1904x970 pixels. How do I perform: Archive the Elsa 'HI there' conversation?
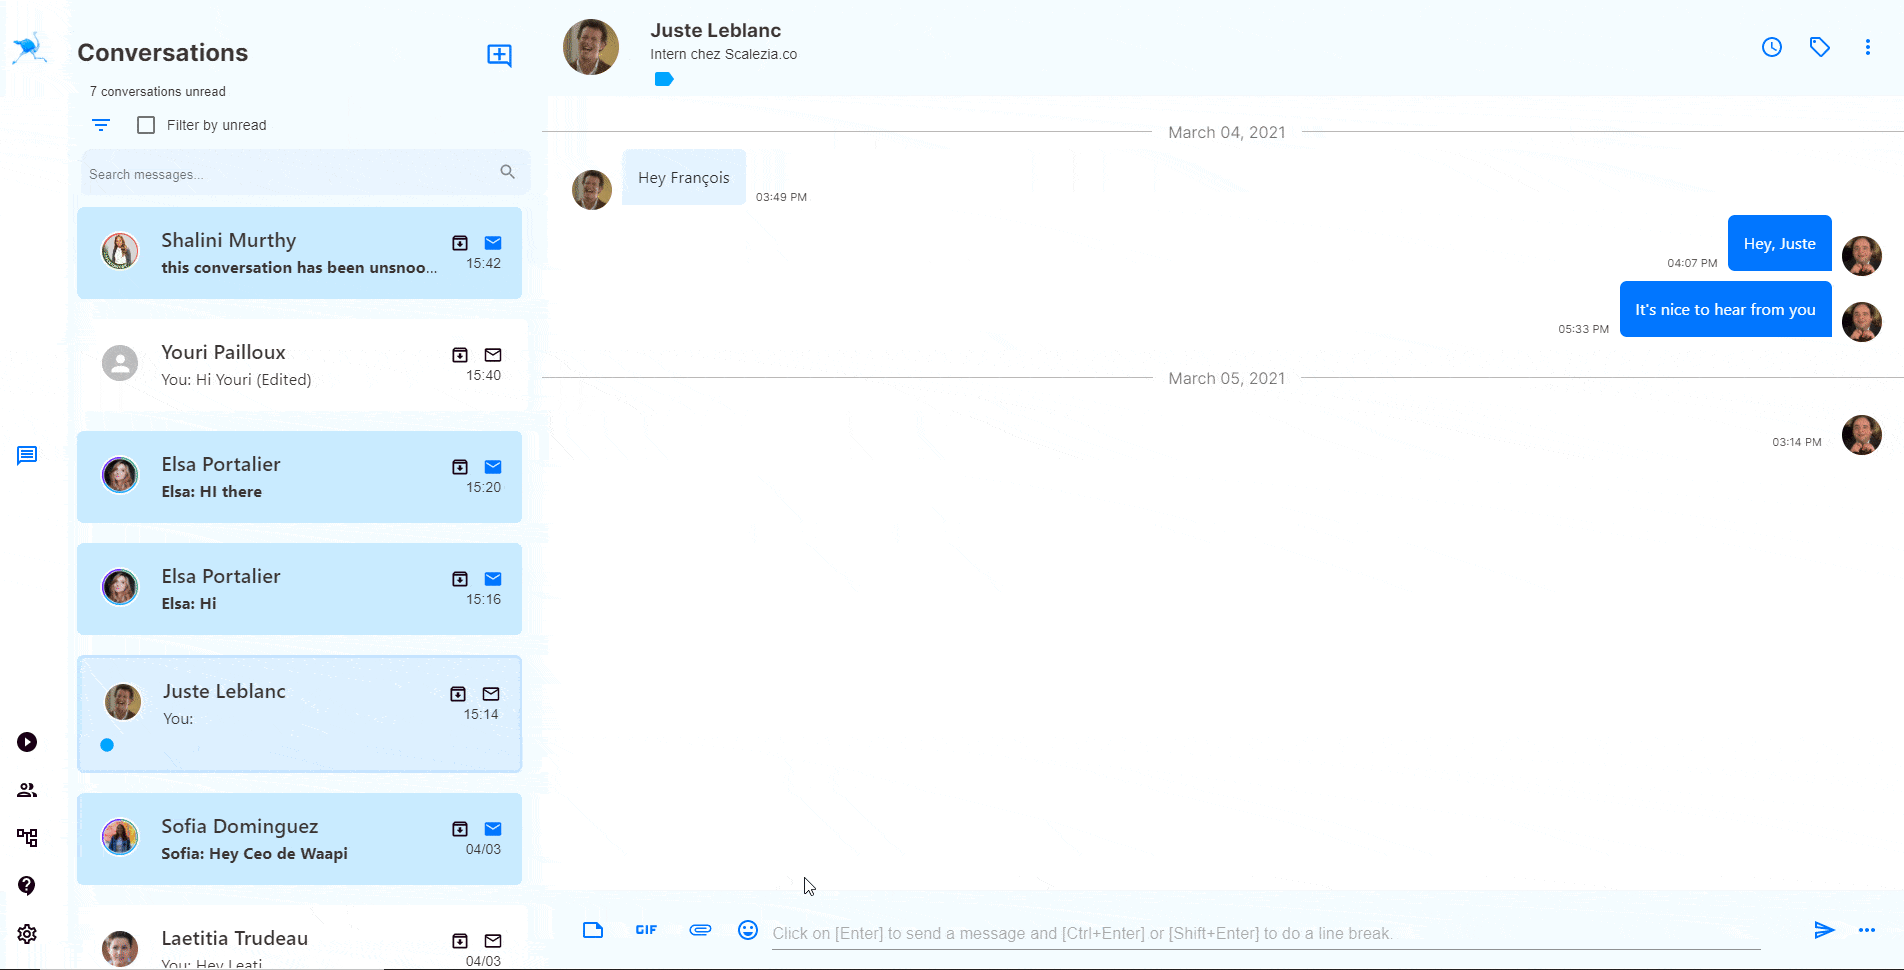[x=460, y=467]
